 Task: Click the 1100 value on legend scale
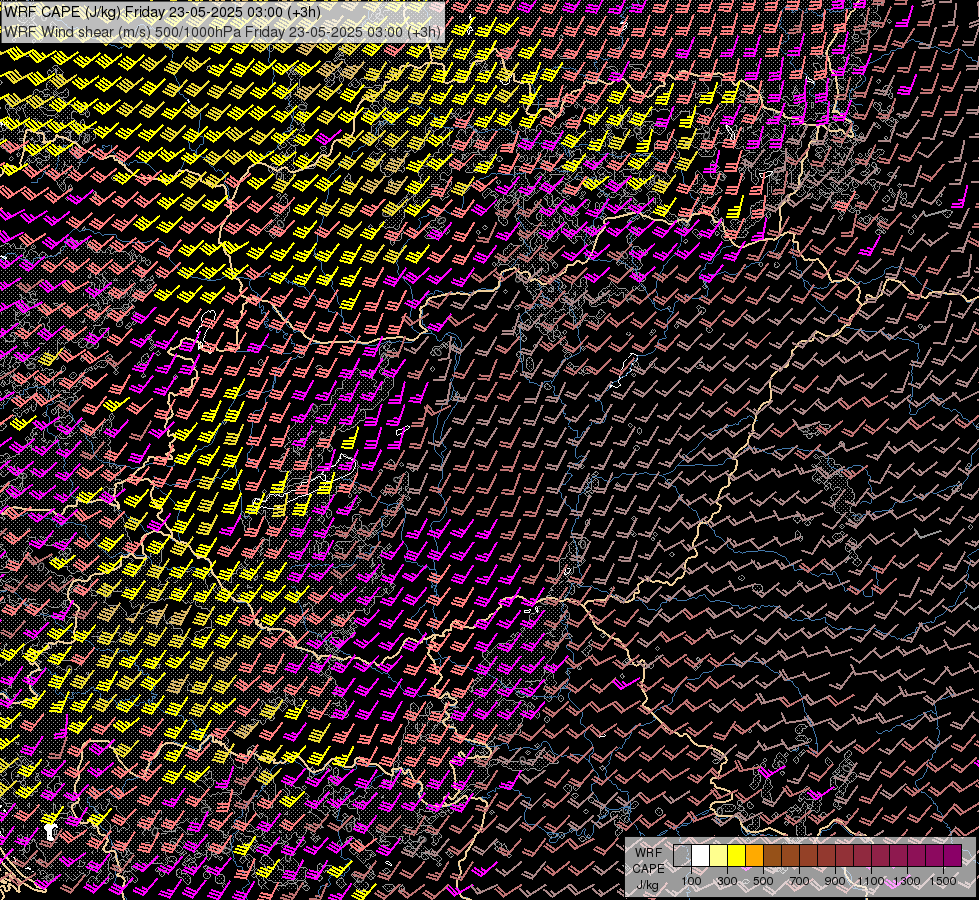point(871,881)
